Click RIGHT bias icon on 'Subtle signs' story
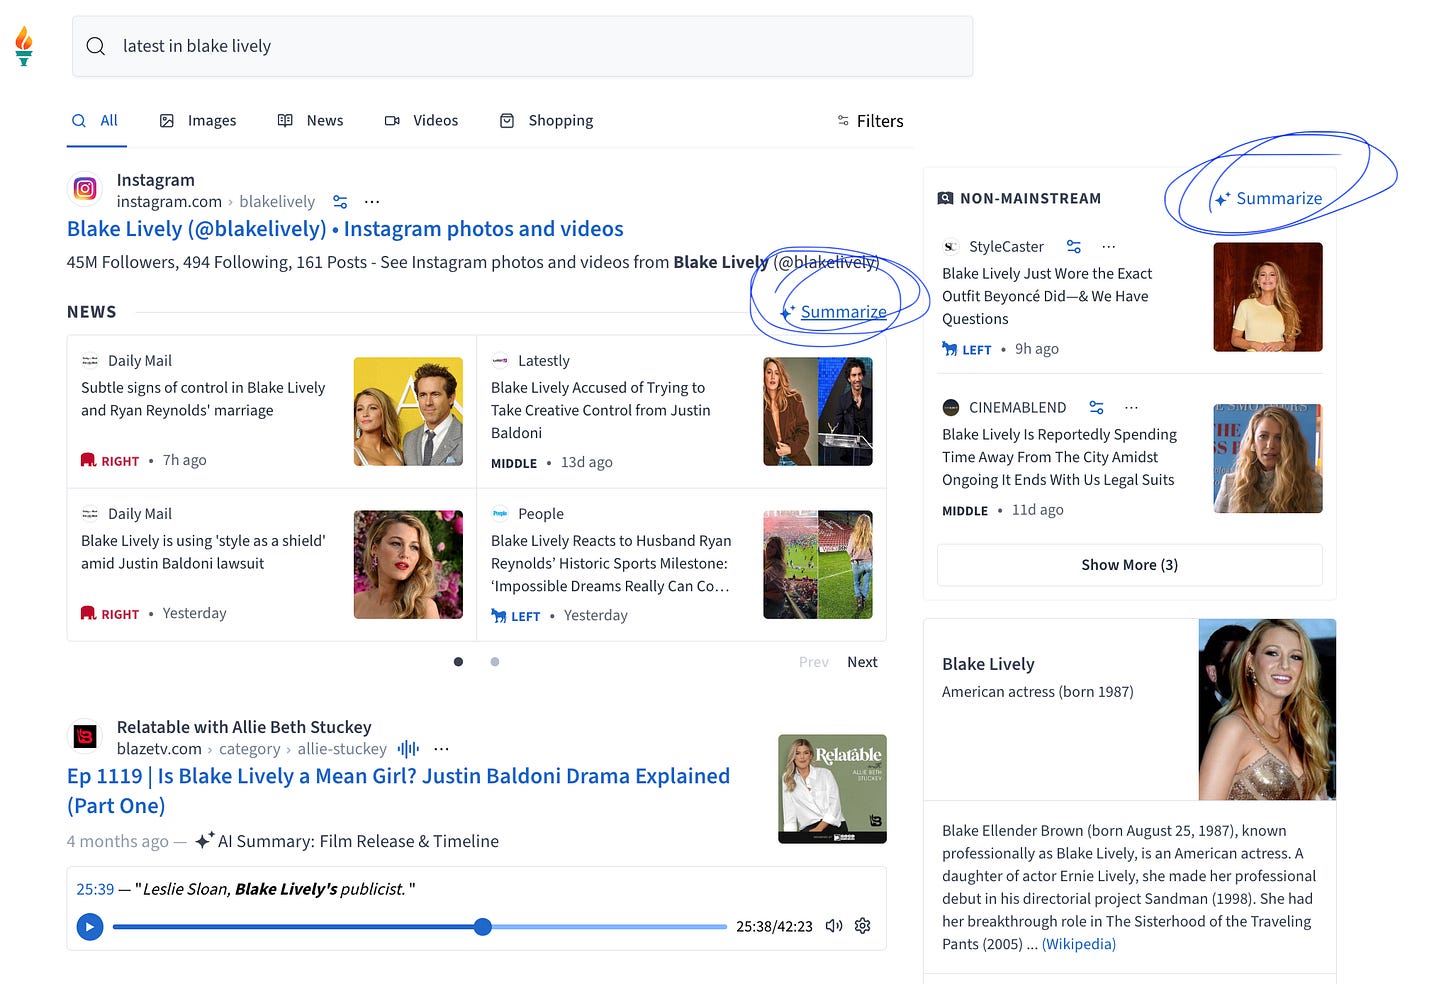This screenshot has height=984, width=1456. (x=88, y=461)
